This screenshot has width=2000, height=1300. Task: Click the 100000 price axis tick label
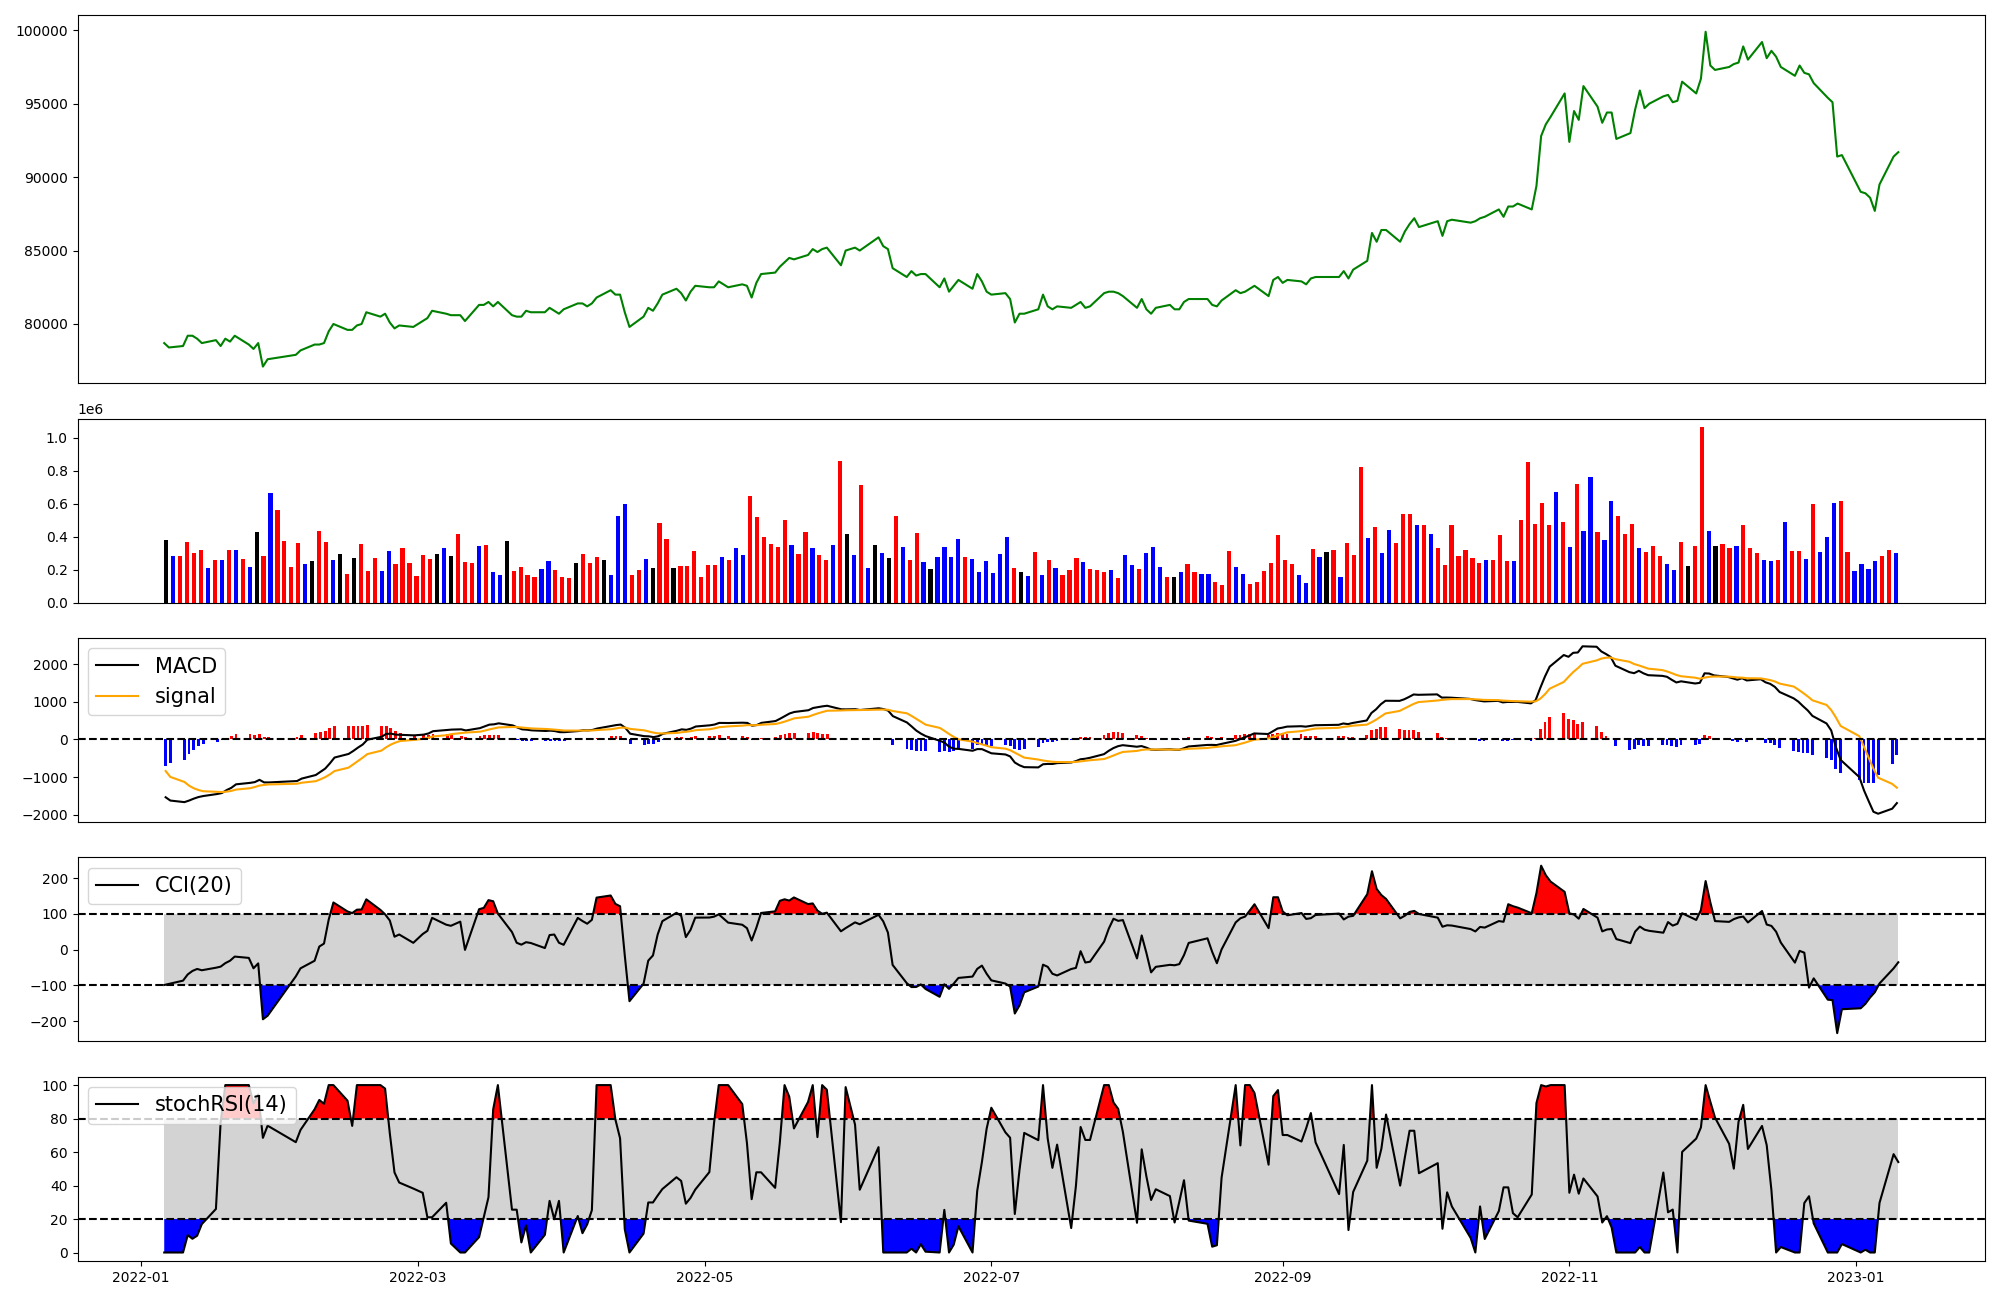click(x=41, y=31)
